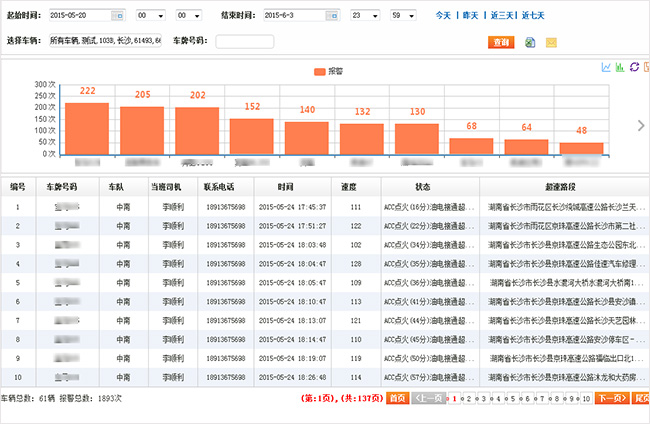Select the 近七天 quick range link
The height and width of the screenshot is (424, 650).
pyautogui.click(x=533, y=16)
